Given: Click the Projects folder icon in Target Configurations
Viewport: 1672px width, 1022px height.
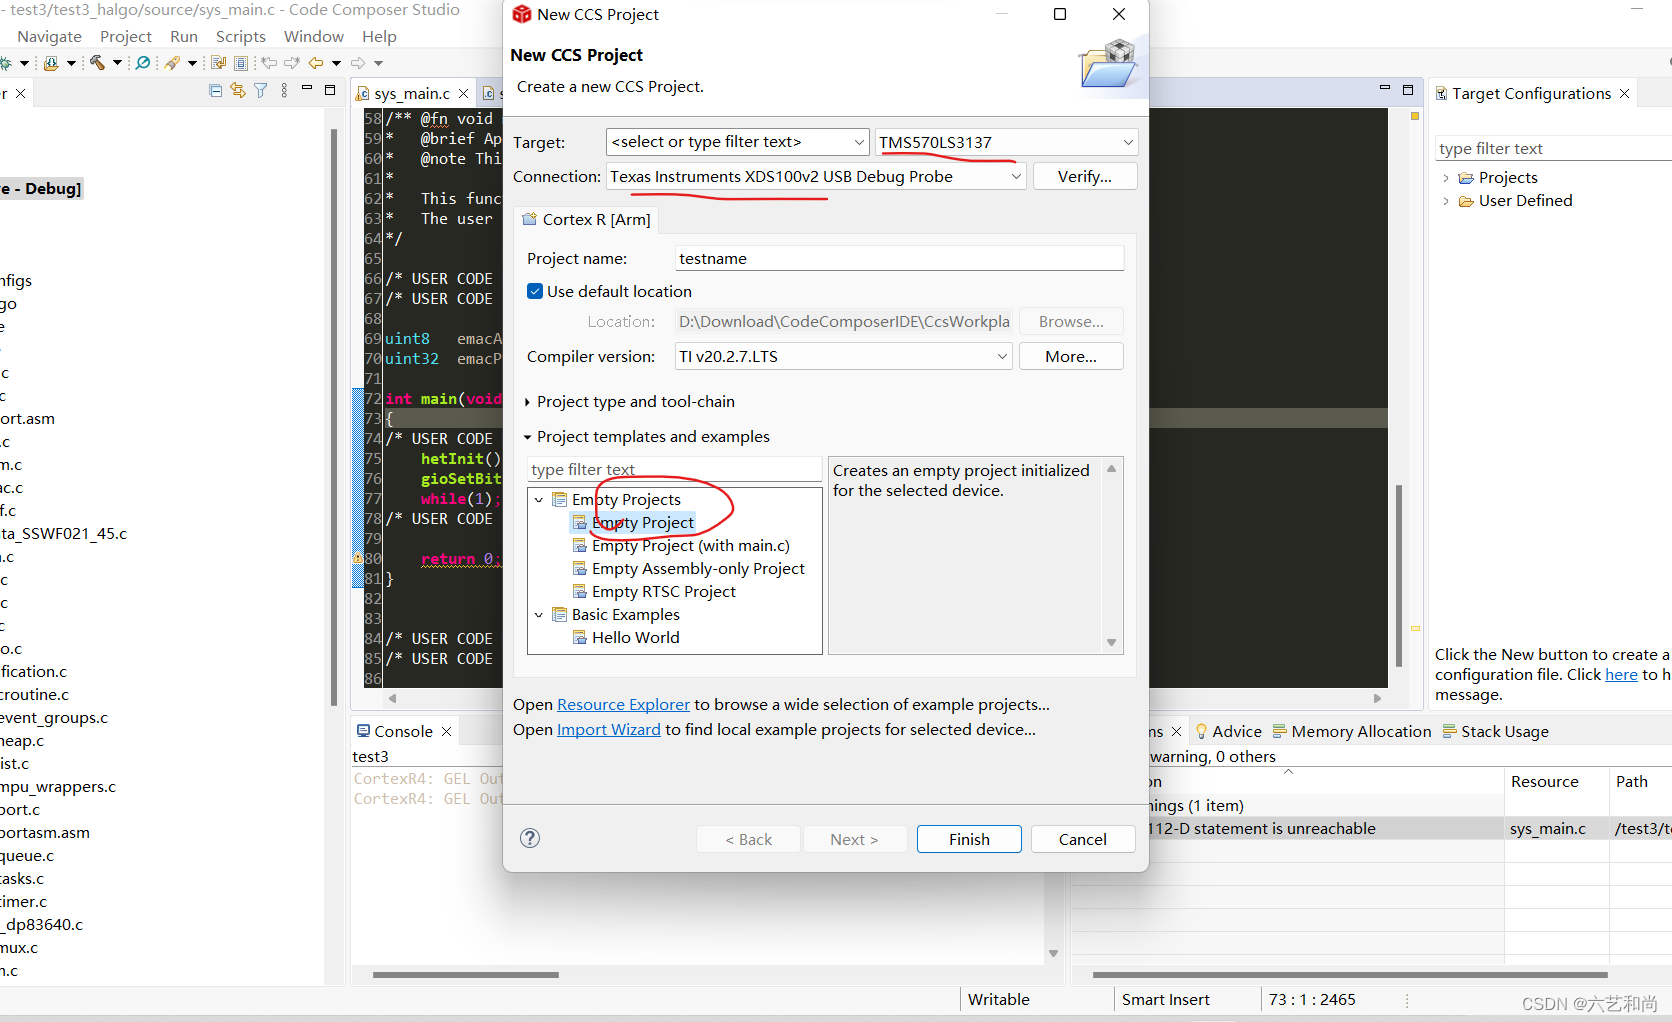Looking at the screenshot, I should (x=1466, y=178).
